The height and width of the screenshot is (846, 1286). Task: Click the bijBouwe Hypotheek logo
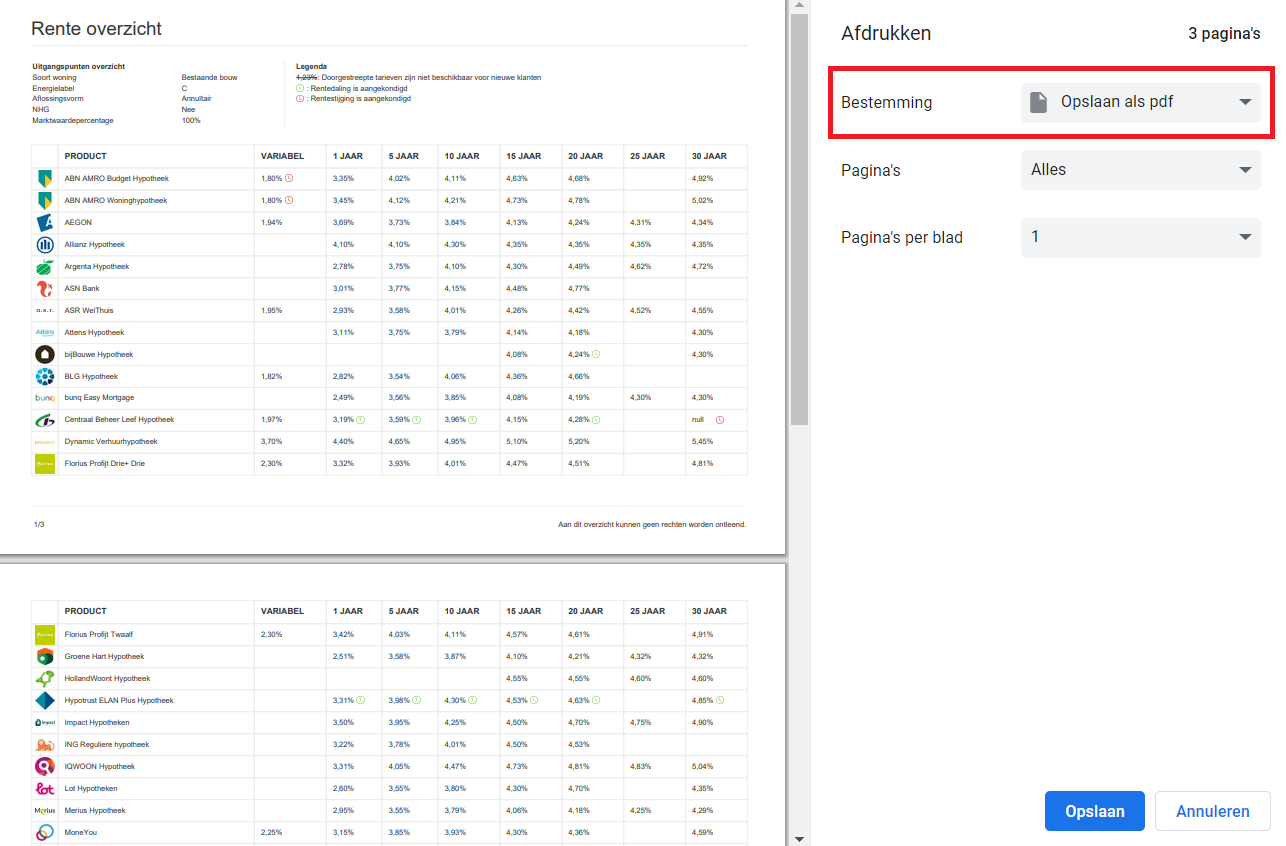click(x=44, y=354)
